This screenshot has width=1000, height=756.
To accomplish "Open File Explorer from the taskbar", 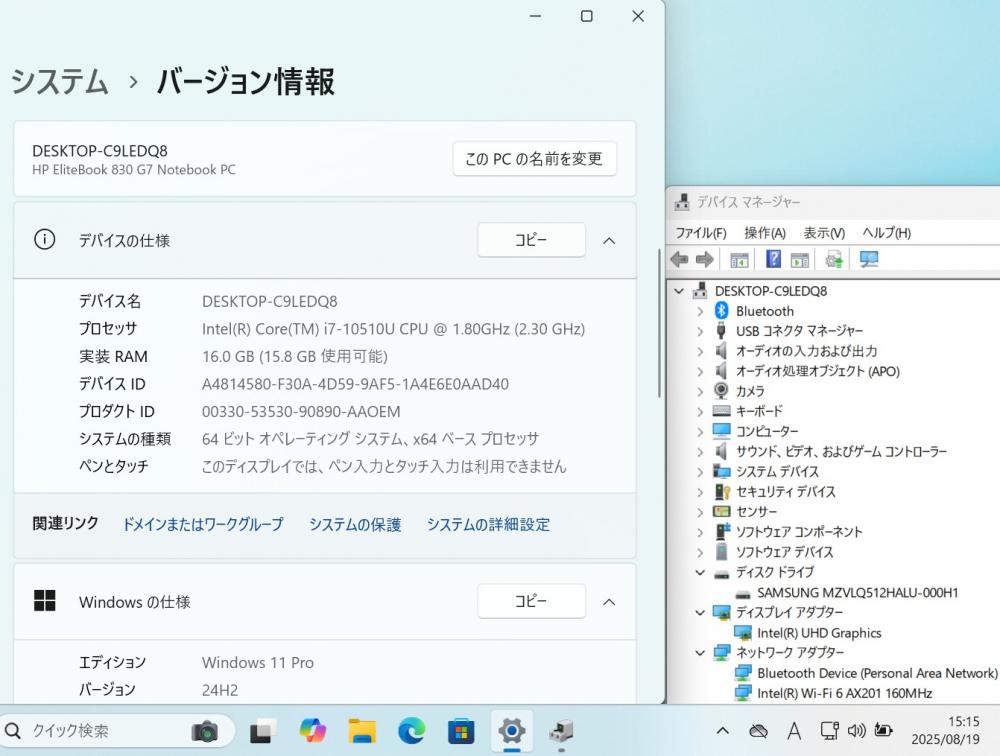I will click(362, 731).
